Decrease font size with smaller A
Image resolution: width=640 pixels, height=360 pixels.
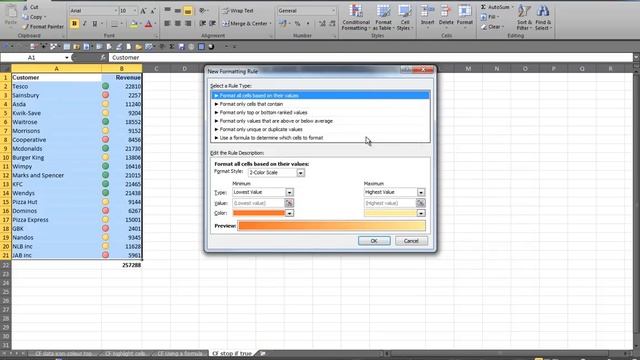(x=153, y=11)
